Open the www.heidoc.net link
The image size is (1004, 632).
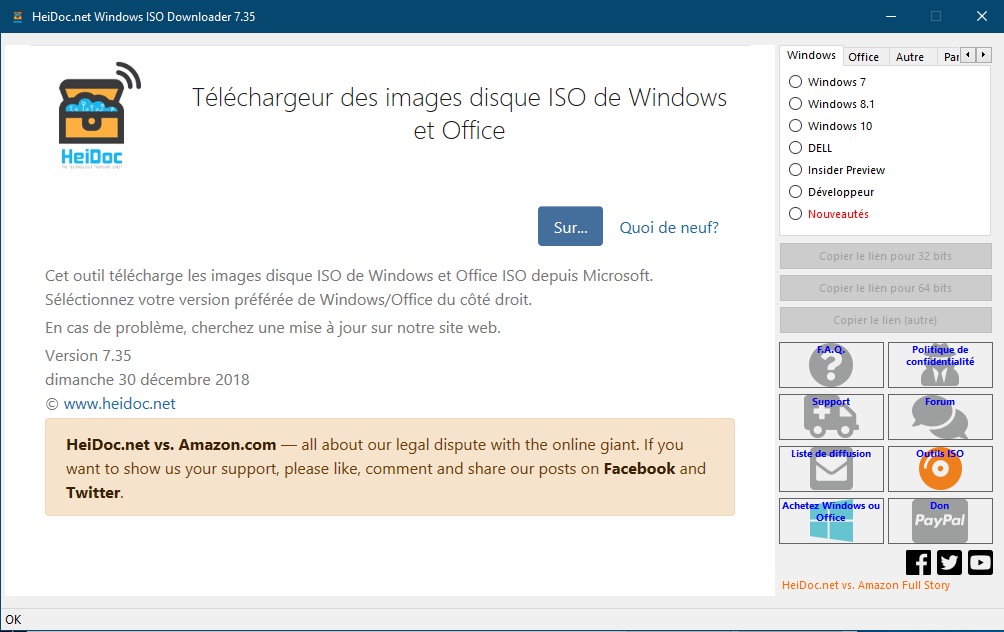coord(120,404)
